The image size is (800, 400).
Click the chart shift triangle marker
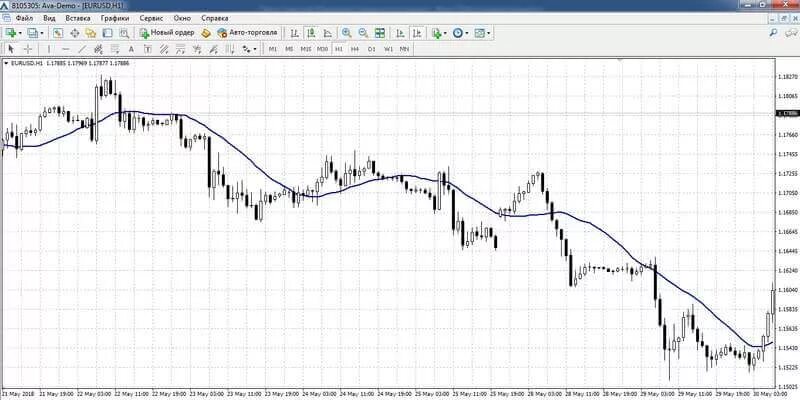620,60
